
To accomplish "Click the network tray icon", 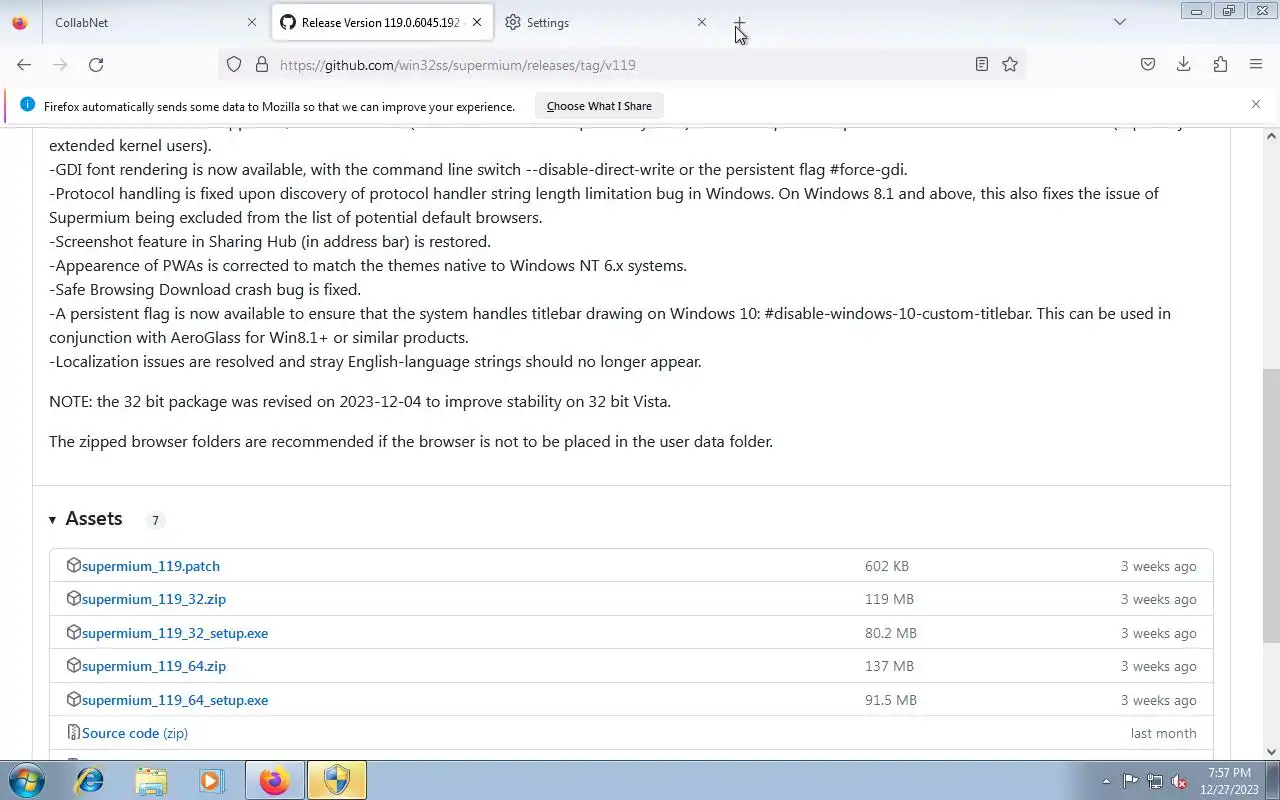I will [x=1155, y=781].
